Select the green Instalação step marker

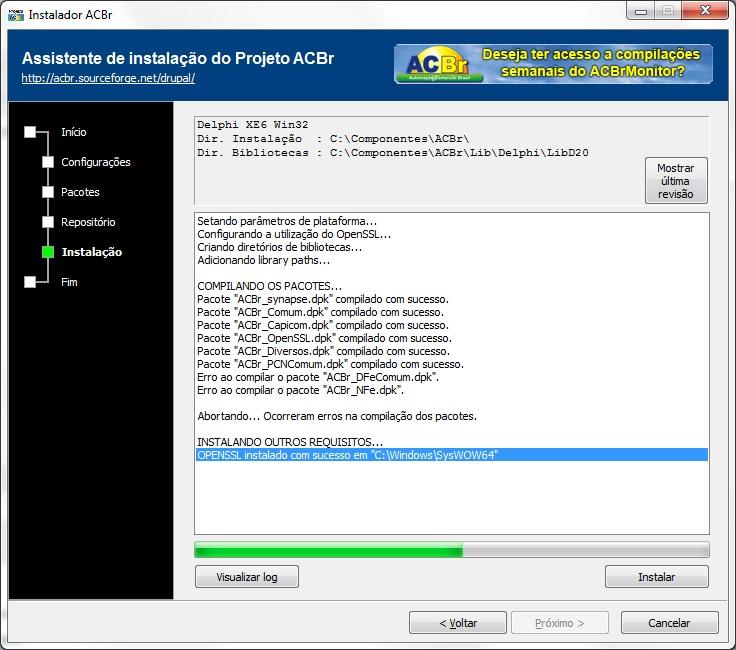[48, 252]
